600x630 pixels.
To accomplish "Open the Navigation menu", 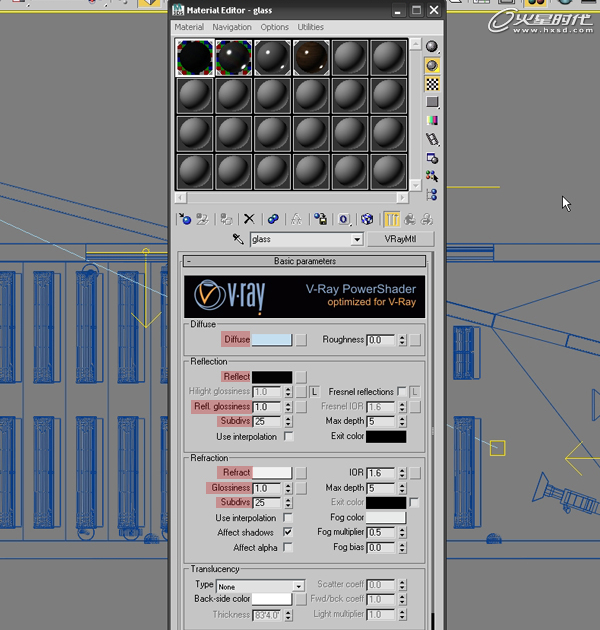I will (x=232, y=27).
